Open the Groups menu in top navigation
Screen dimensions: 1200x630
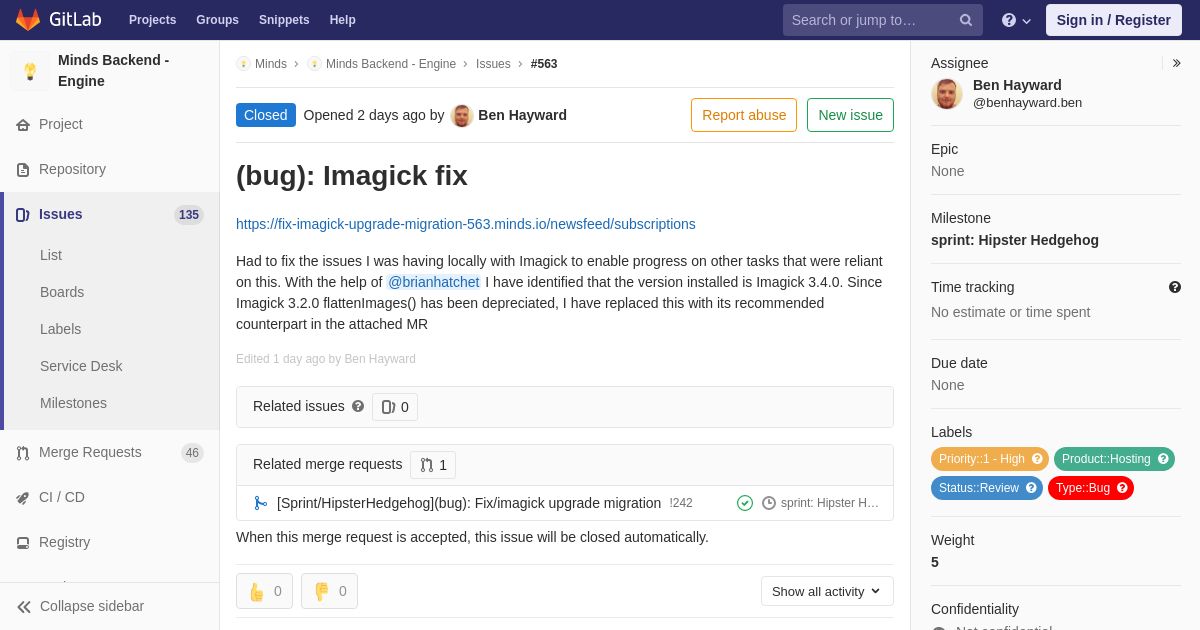217,20
